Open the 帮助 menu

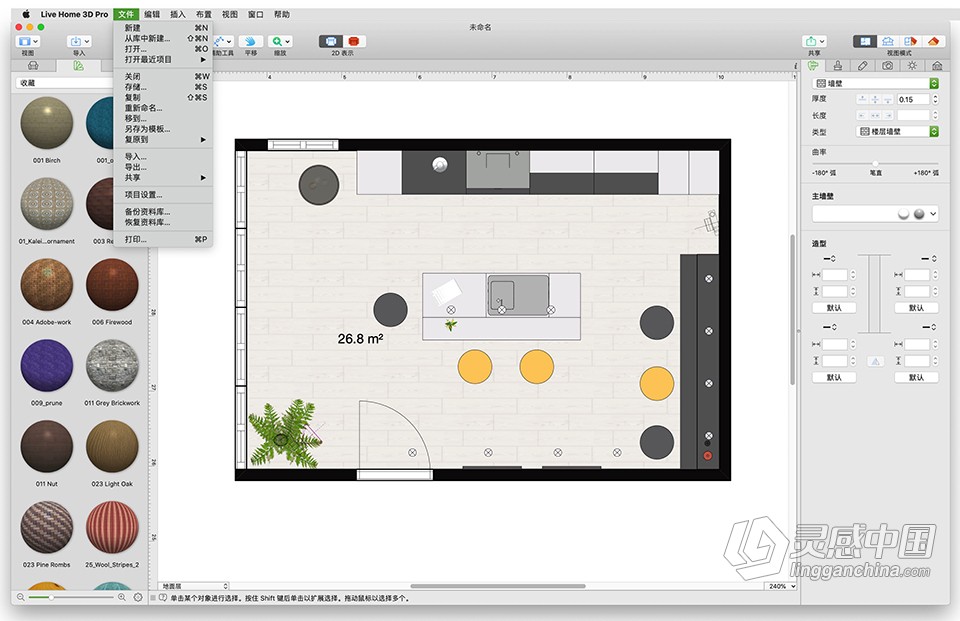coord(282,14)
